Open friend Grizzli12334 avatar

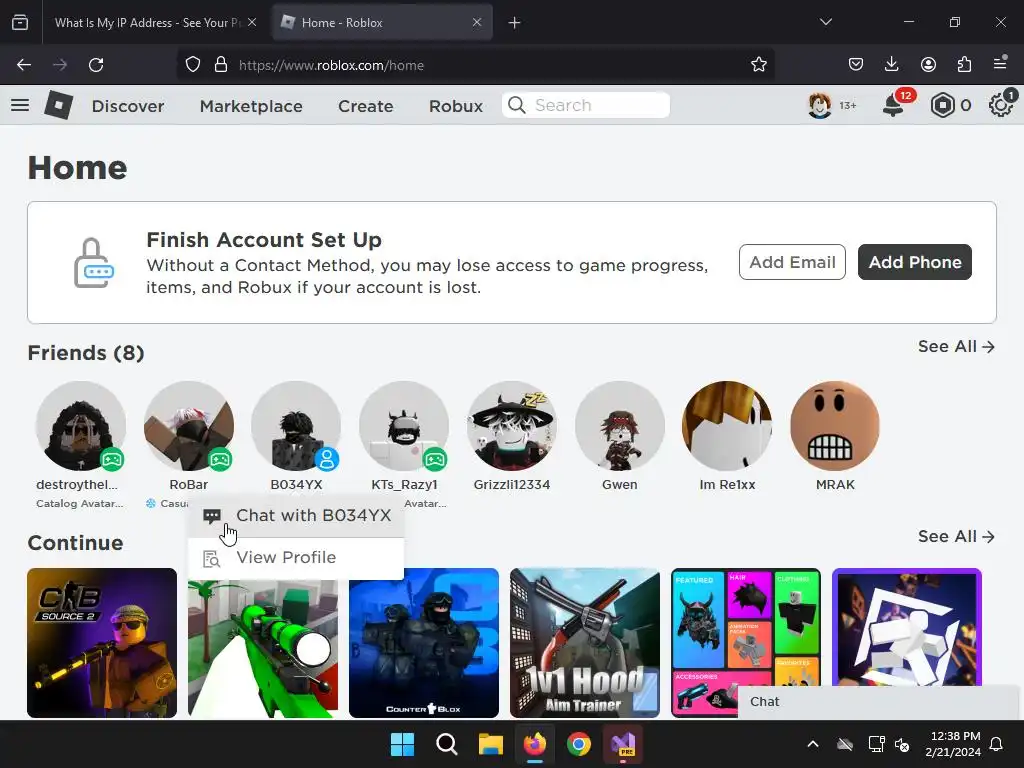[x=512, y=426]
